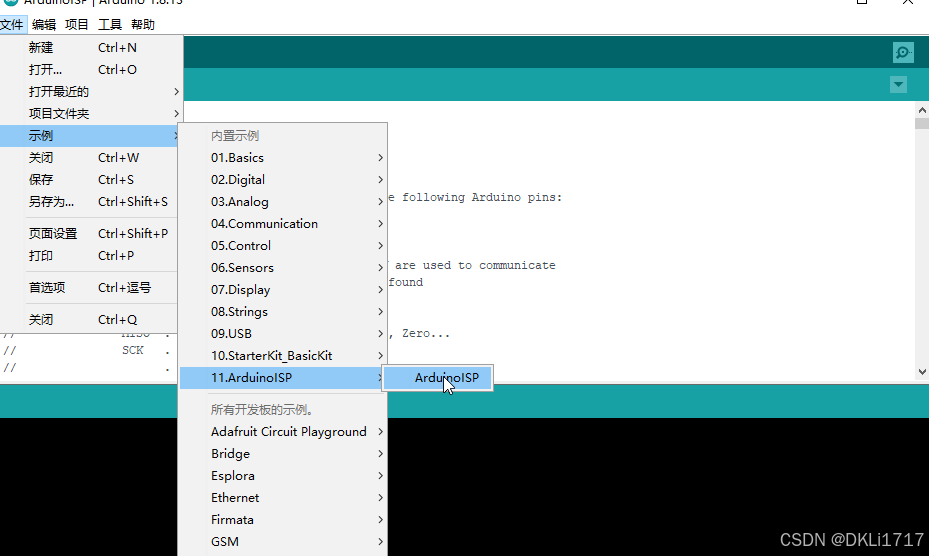The height and width of the screenshot is (556, 929).
Task: Expand the 打开最近的 submenu
Action: [90, 91]
